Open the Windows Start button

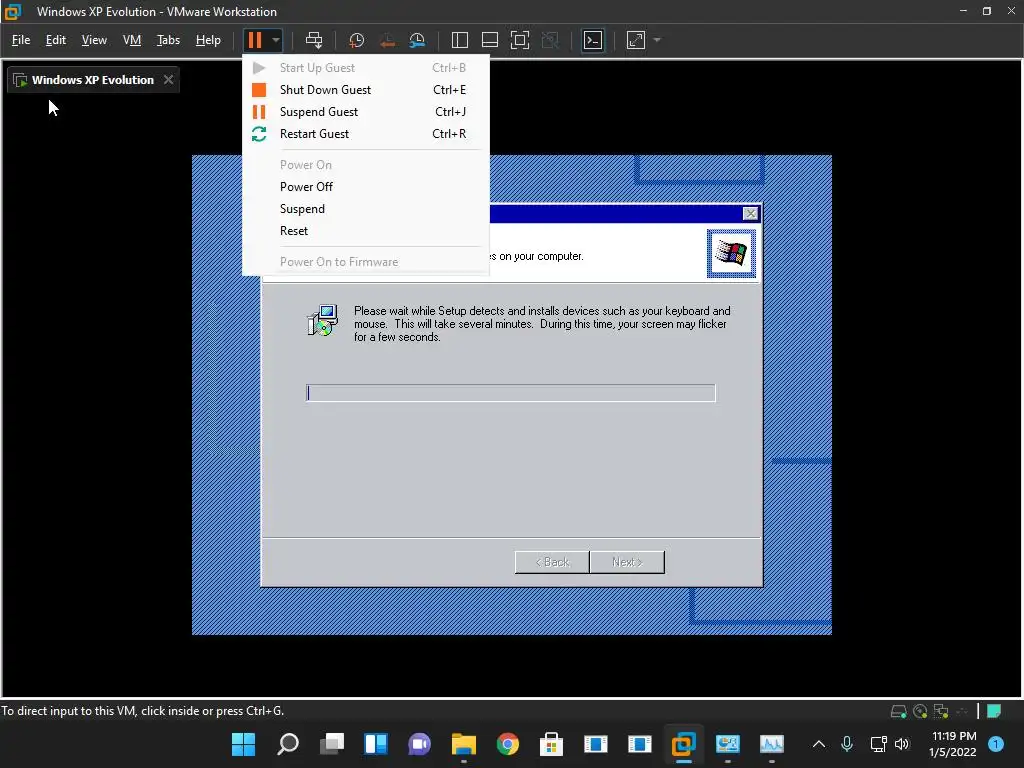coord(244,744)
